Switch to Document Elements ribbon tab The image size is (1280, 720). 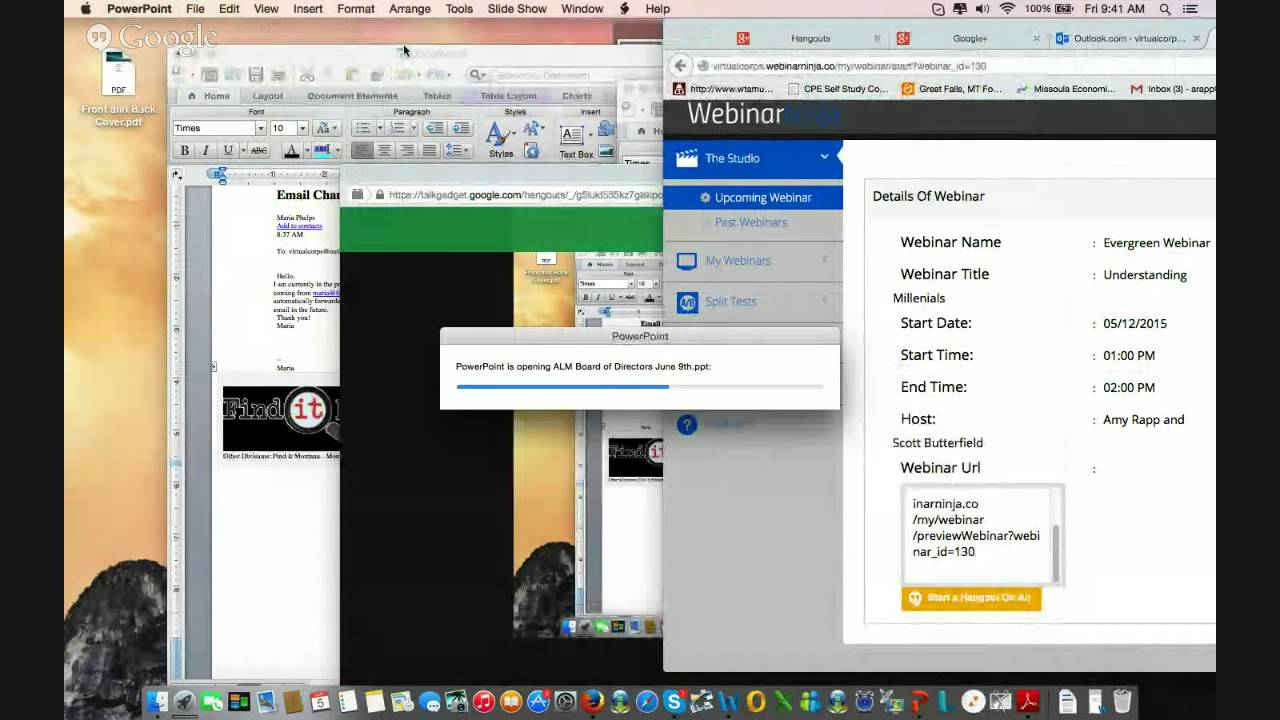tap(352, 96)
